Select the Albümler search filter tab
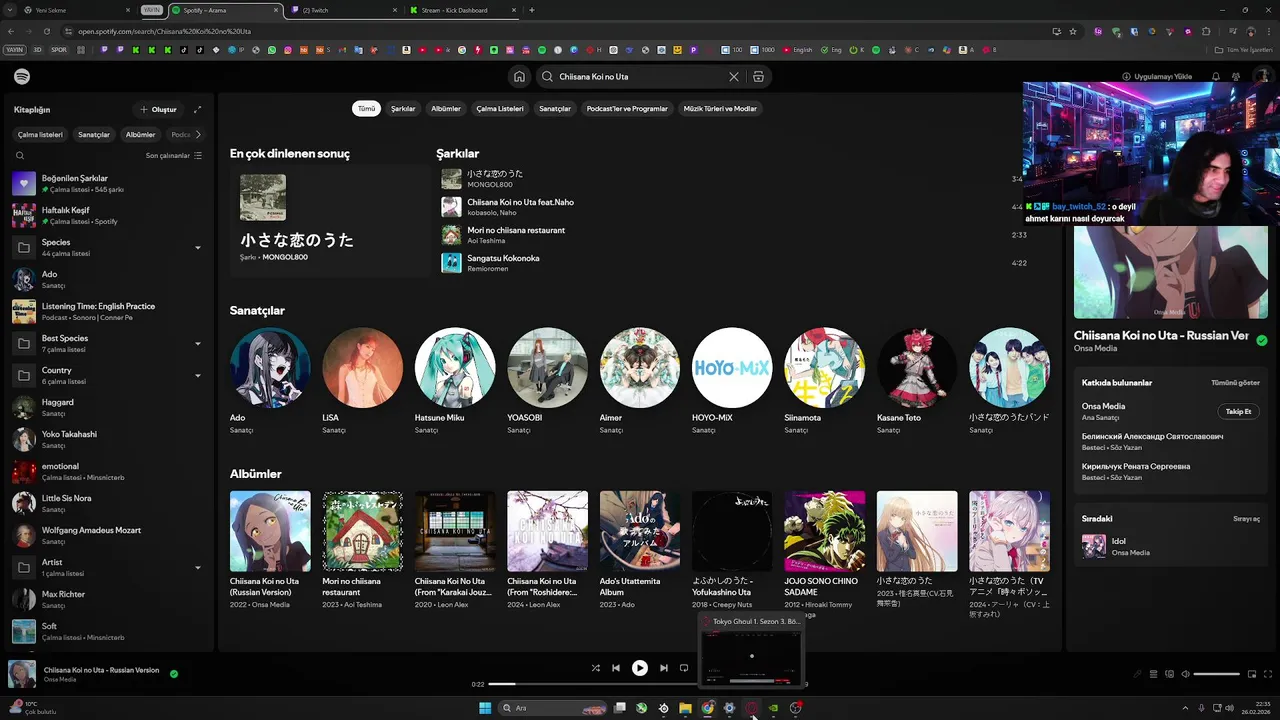The height and width of the screenshot is (720, 1280). tap(446, 109)
